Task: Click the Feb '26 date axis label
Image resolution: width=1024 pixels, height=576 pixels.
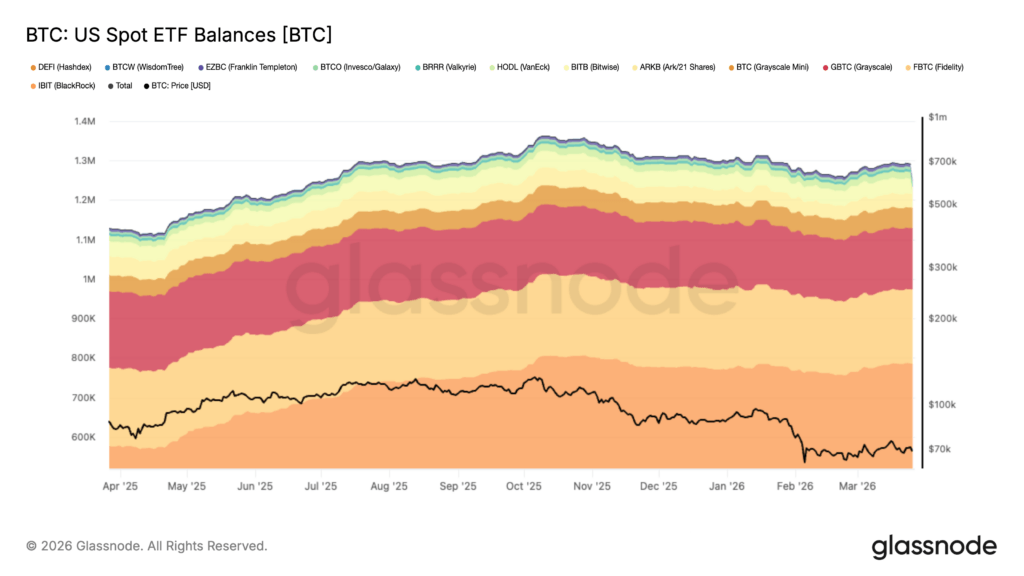Action: pyautogui.click(x=796, y=486)
